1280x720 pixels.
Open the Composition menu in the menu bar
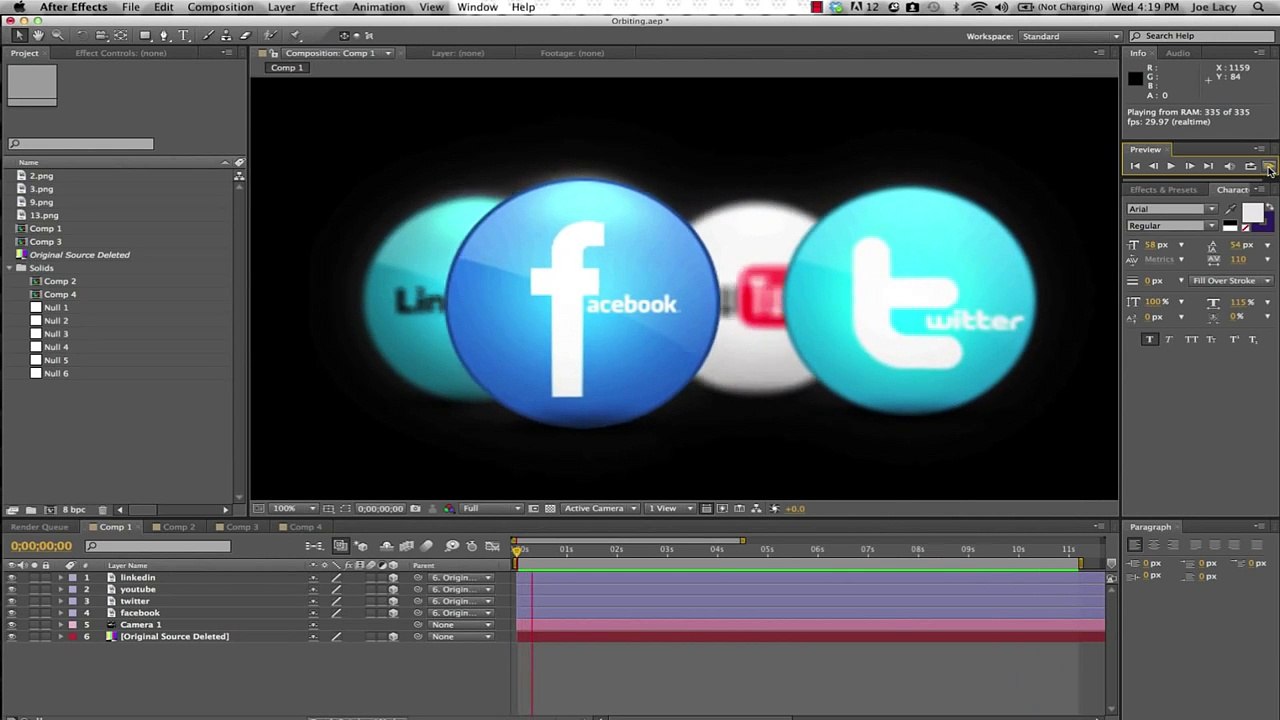pos(220,7)
